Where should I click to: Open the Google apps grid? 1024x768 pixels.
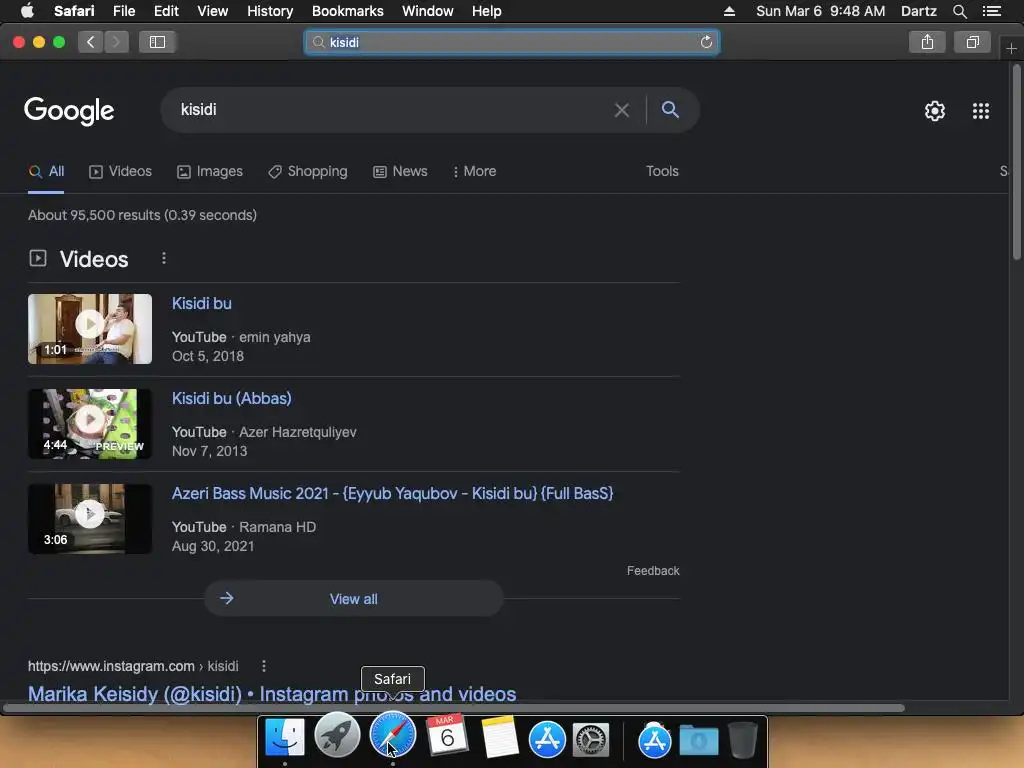981,111
